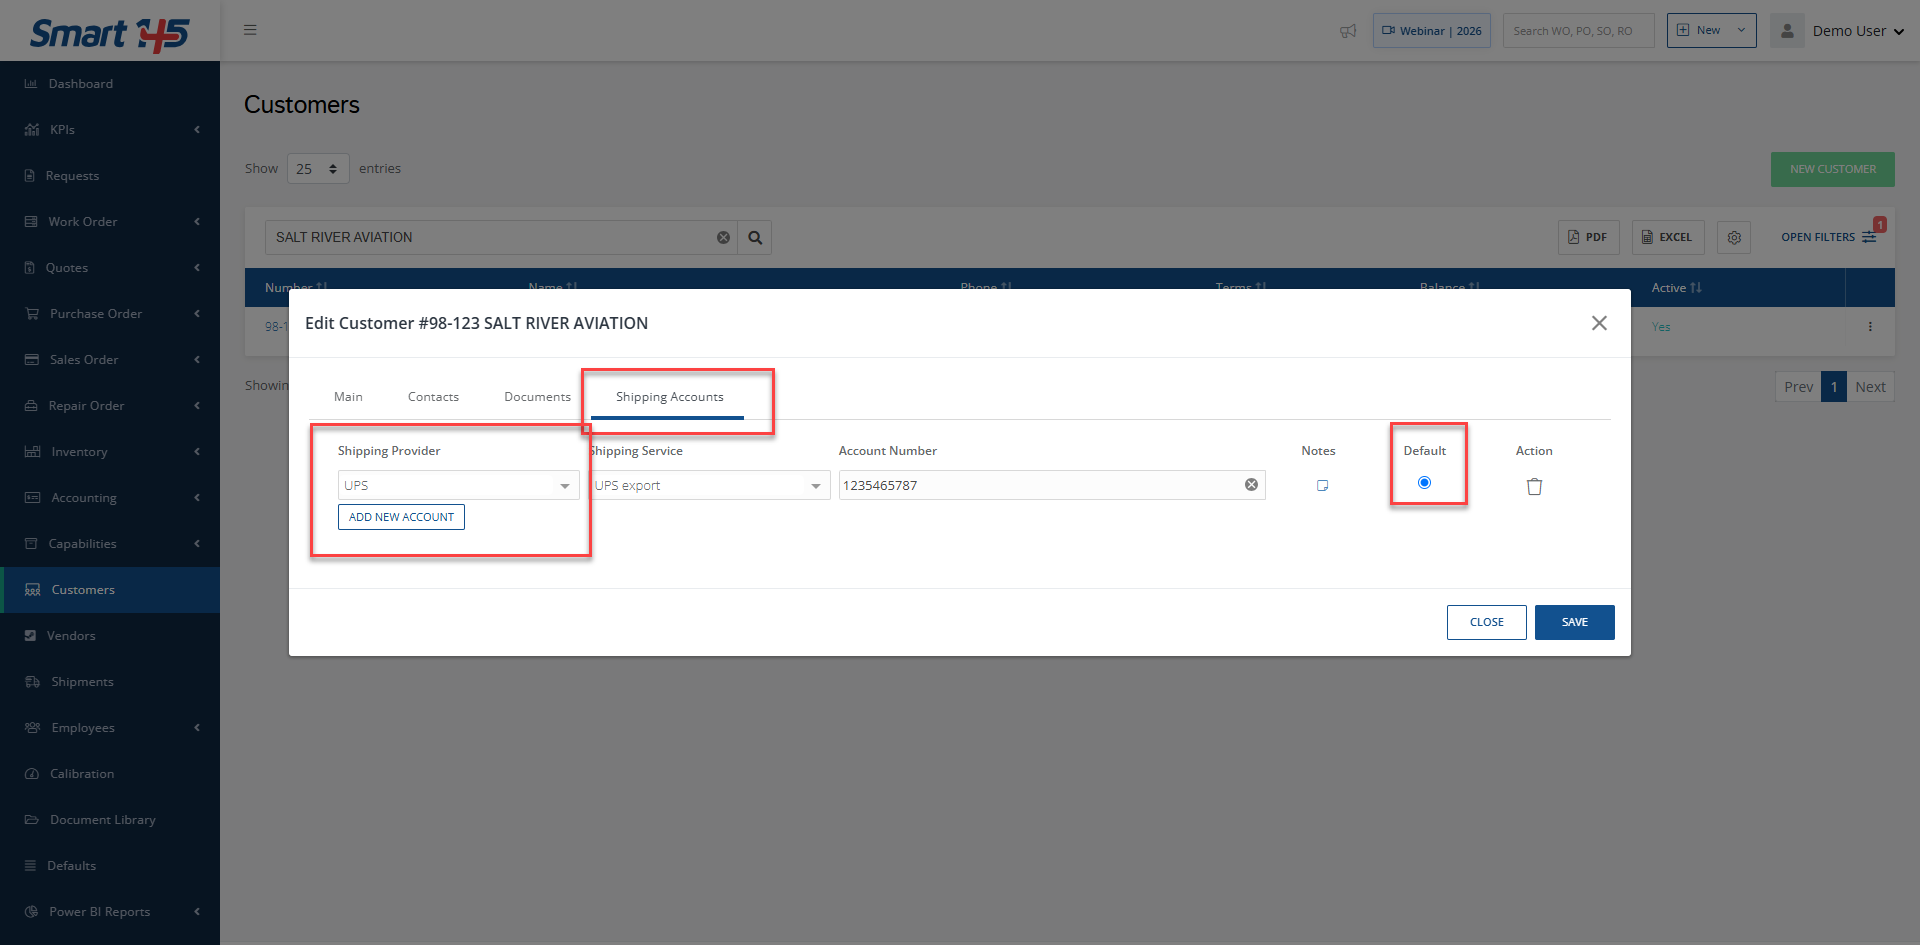Click the search magnifier icon

(x=755, y=237)
